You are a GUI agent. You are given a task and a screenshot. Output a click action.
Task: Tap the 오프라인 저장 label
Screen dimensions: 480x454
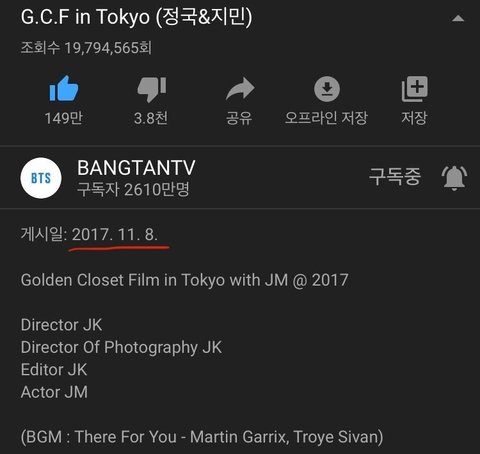tap(326, 118)
